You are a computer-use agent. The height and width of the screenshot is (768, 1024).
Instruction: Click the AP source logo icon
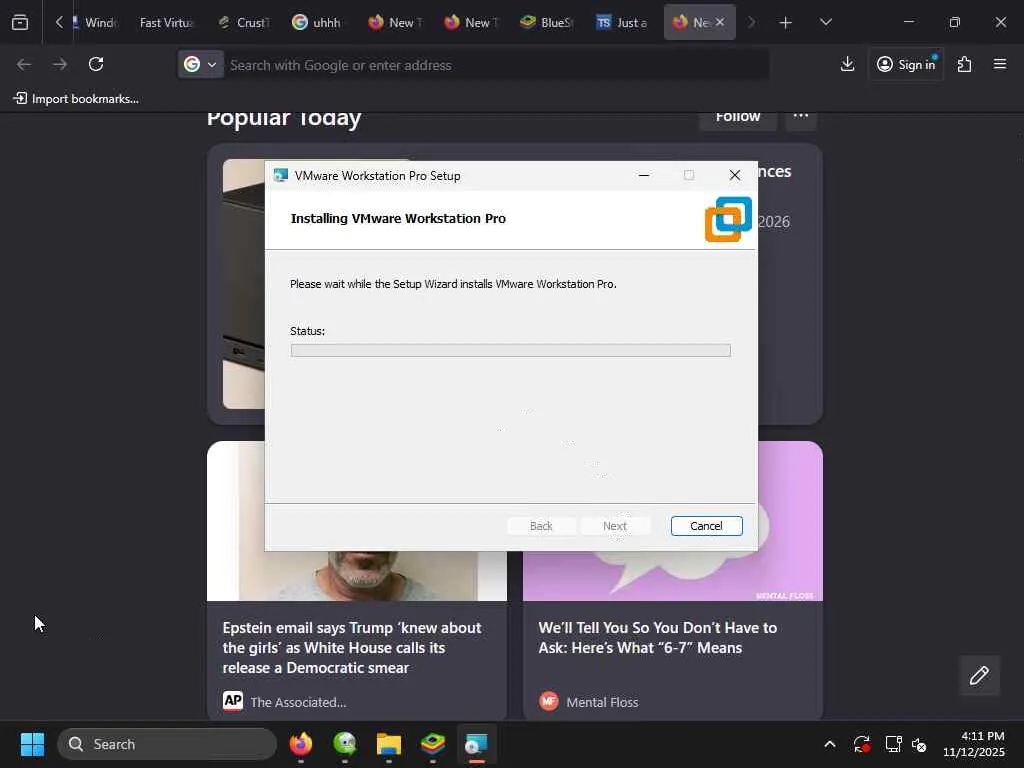click(232, 701)
